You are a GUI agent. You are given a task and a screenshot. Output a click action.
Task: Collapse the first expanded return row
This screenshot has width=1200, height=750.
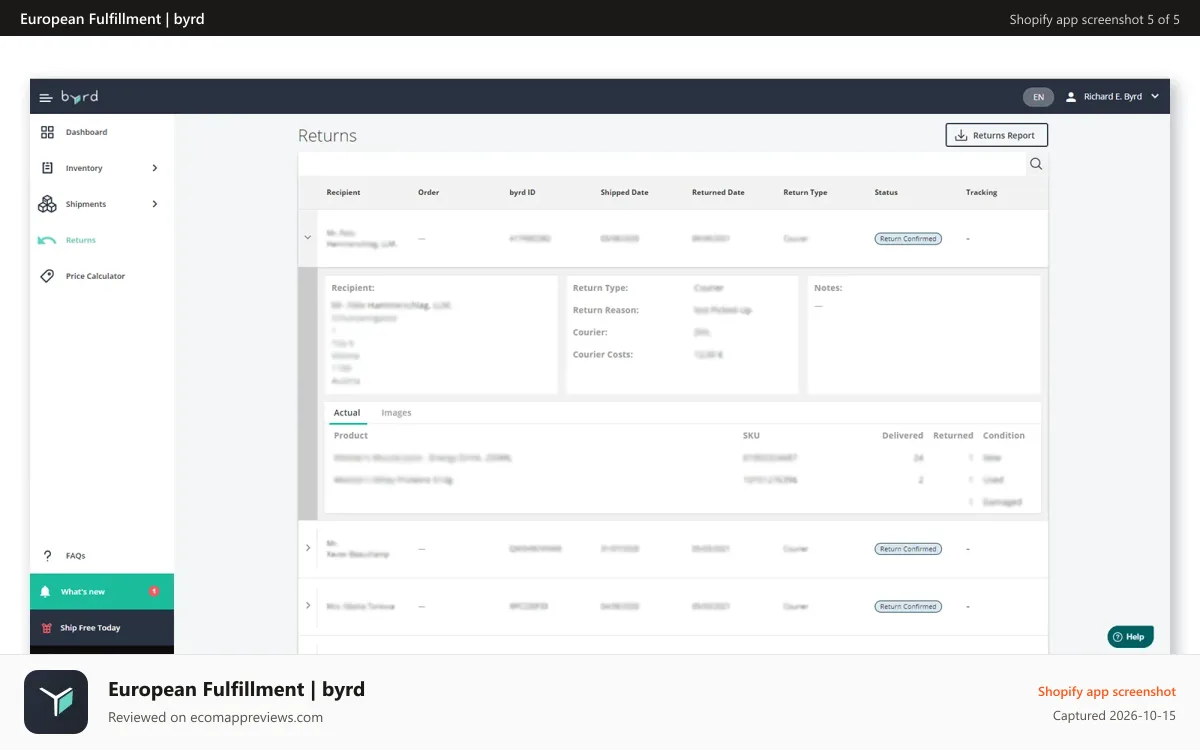coord(308,238)
